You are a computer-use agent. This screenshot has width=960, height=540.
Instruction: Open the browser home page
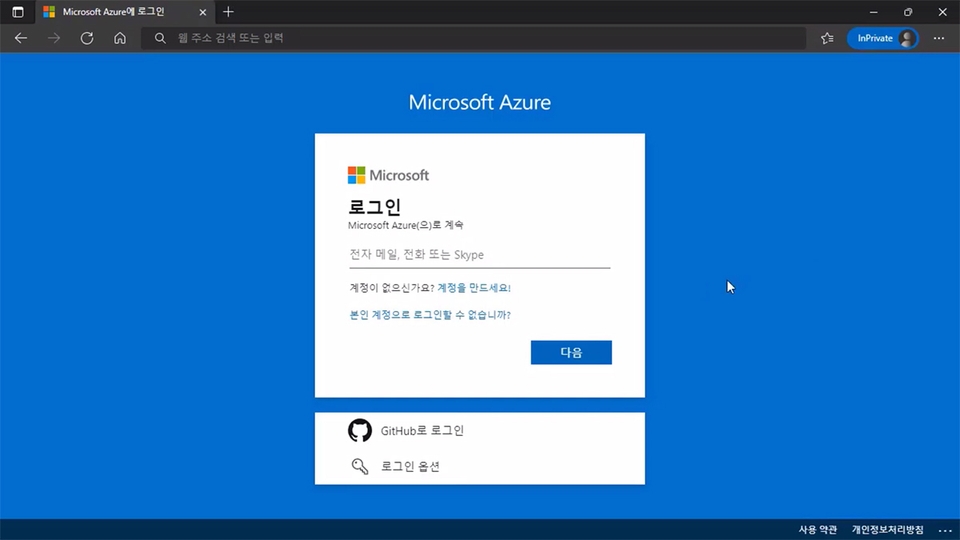pos(120,38)
